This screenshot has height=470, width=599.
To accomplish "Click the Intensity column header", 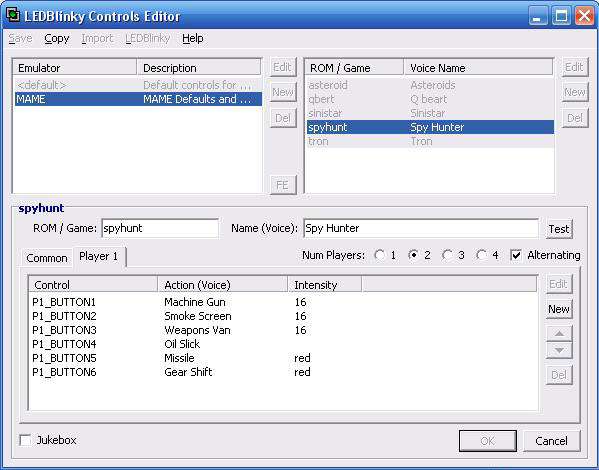I will click(x=324, y=285).
